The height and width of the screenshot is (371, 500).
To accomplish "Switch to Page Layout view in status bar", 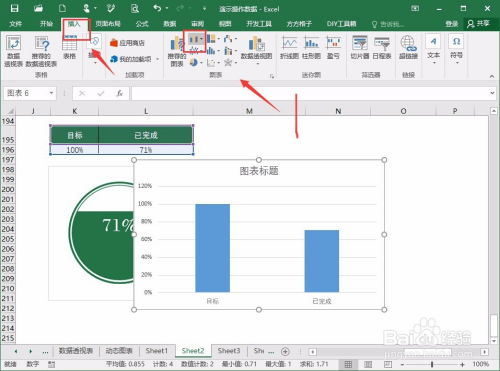I will click(368, 364).
